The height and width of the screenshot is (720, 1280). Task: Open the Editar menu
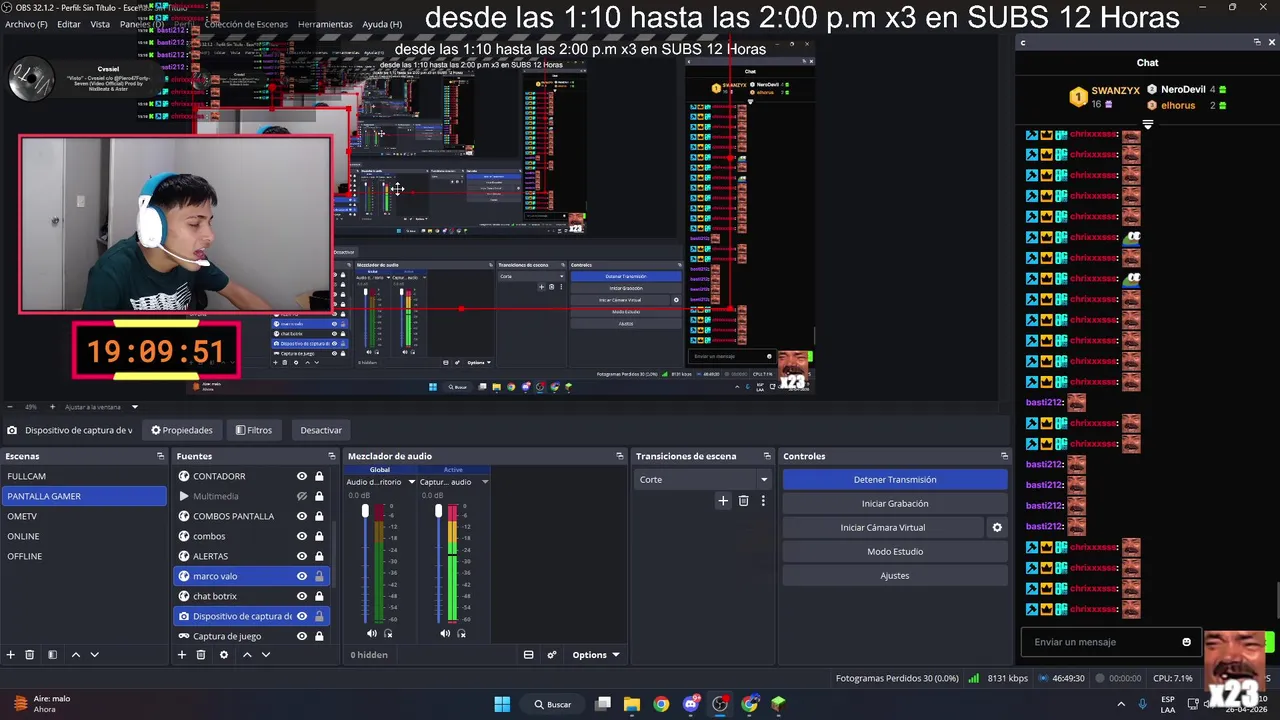click(x=69, y=24)
